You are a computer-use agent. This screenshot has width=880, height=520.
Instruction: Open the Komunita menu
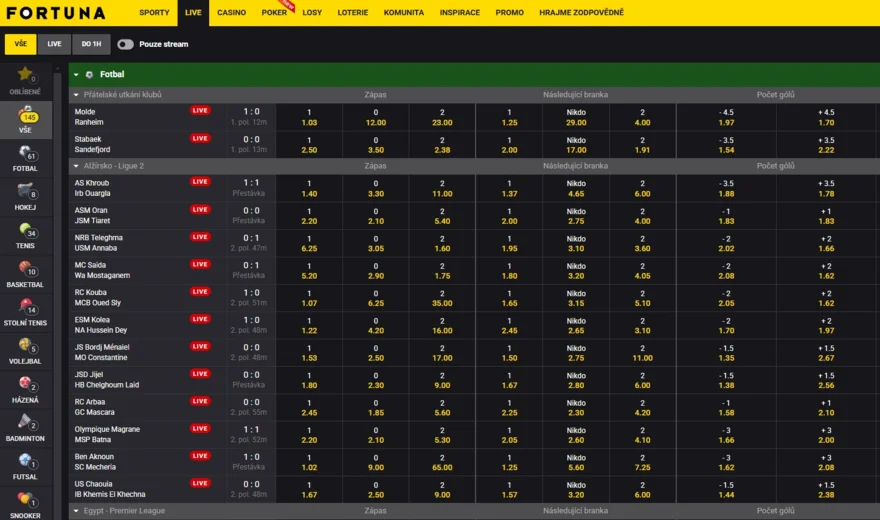tap(404, 12)
